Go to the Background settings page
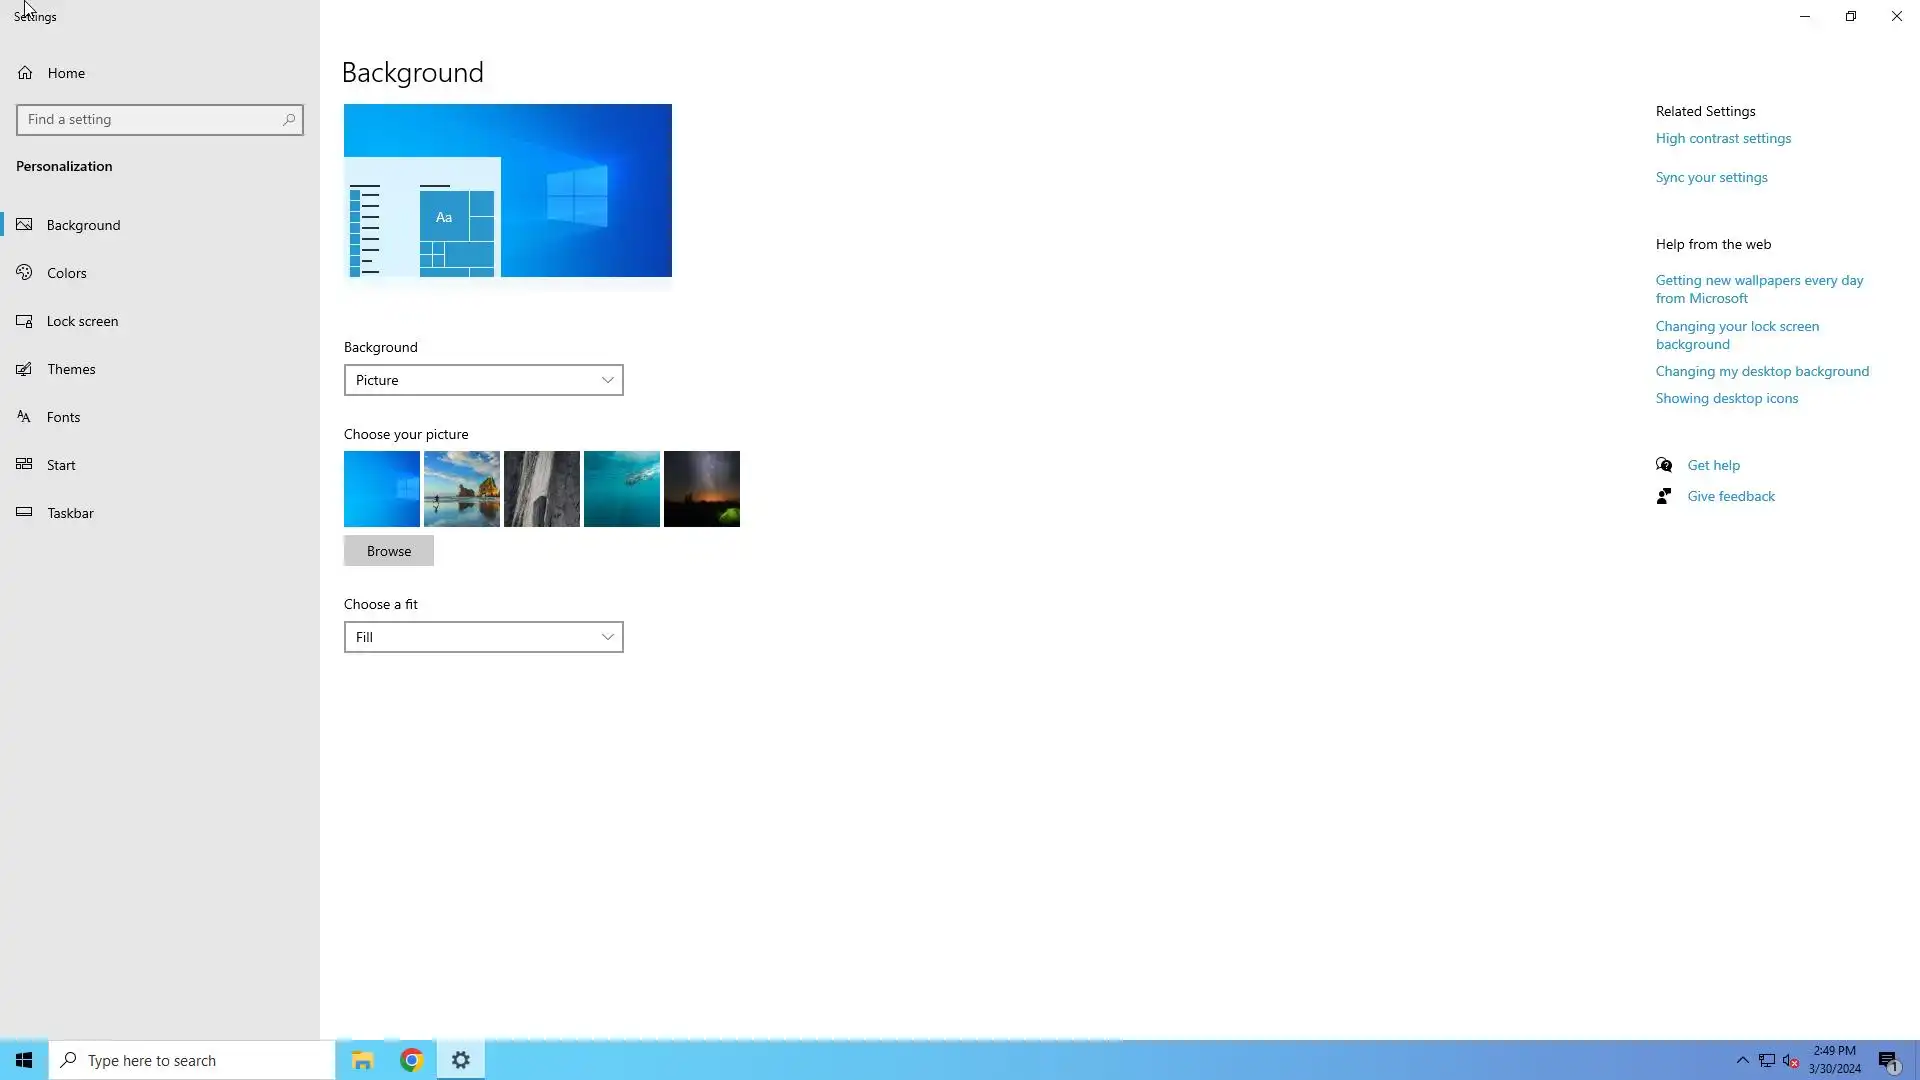 pyautogui.click(x=83, y=225)
